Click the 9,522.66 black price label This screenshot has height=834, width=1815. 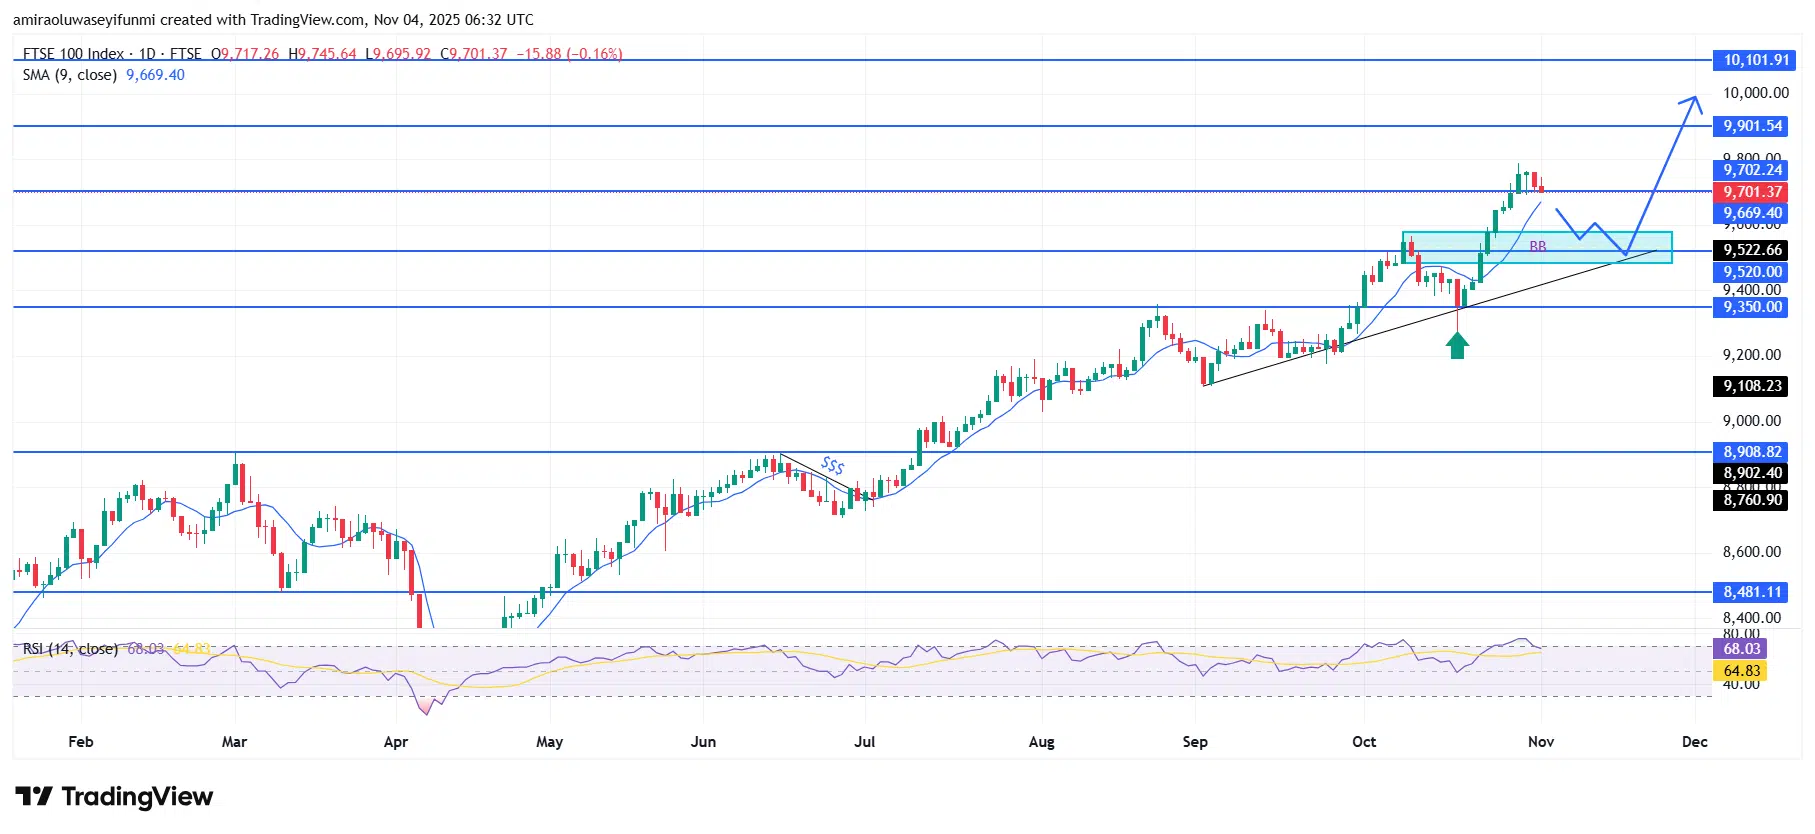pyautogui.click(x=1752, y=250)
